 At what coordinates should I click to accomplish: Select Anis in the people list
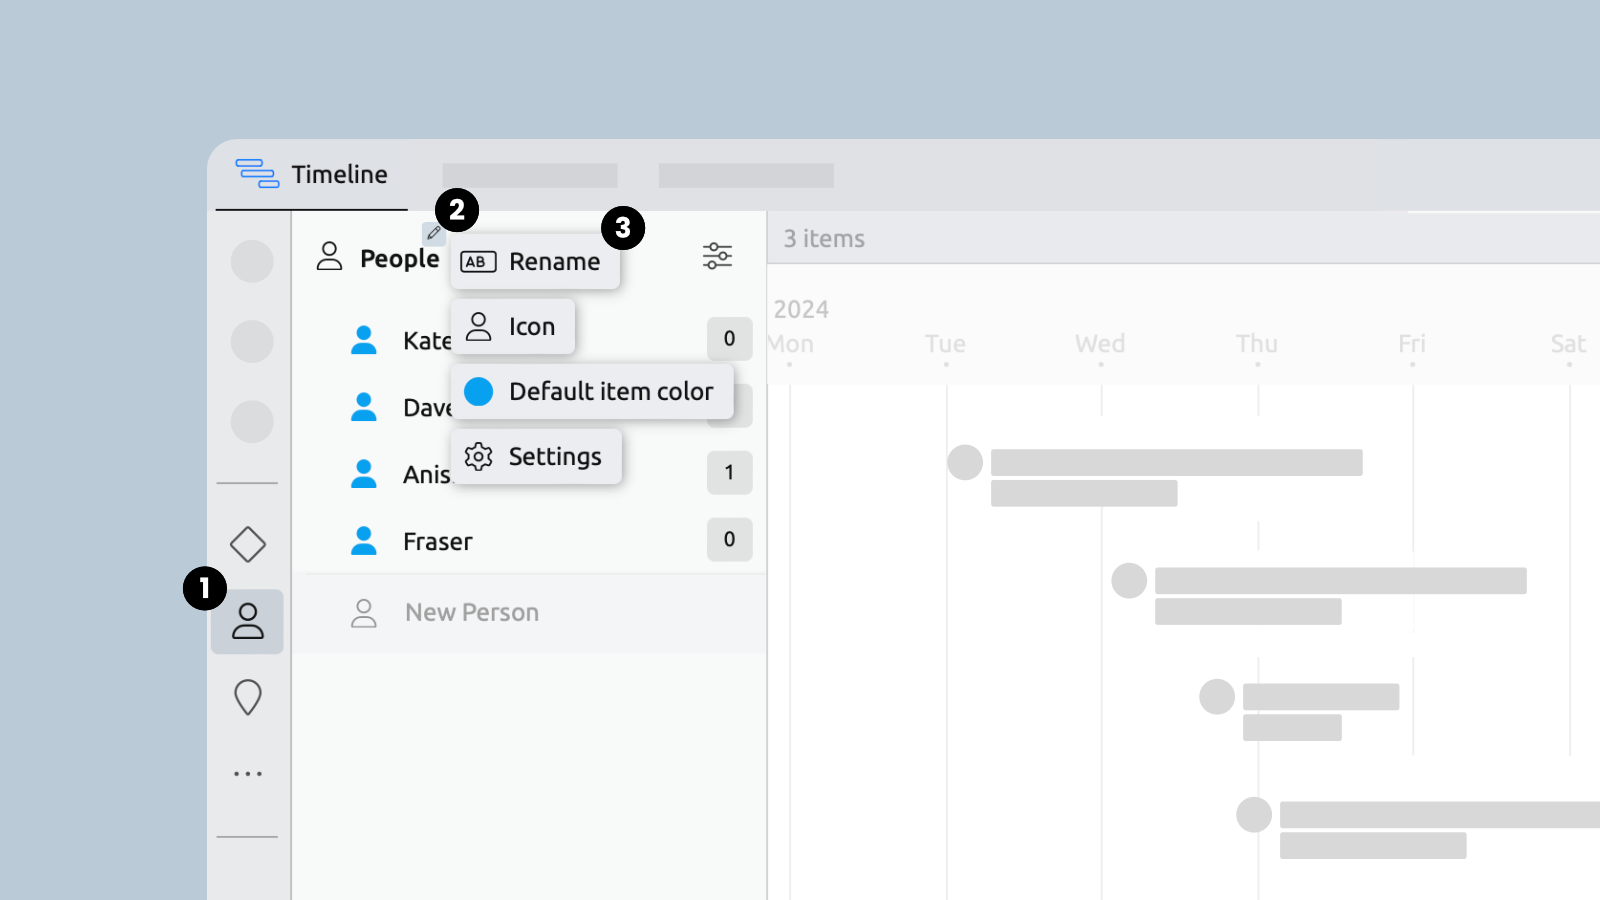(x=427, y=474)
